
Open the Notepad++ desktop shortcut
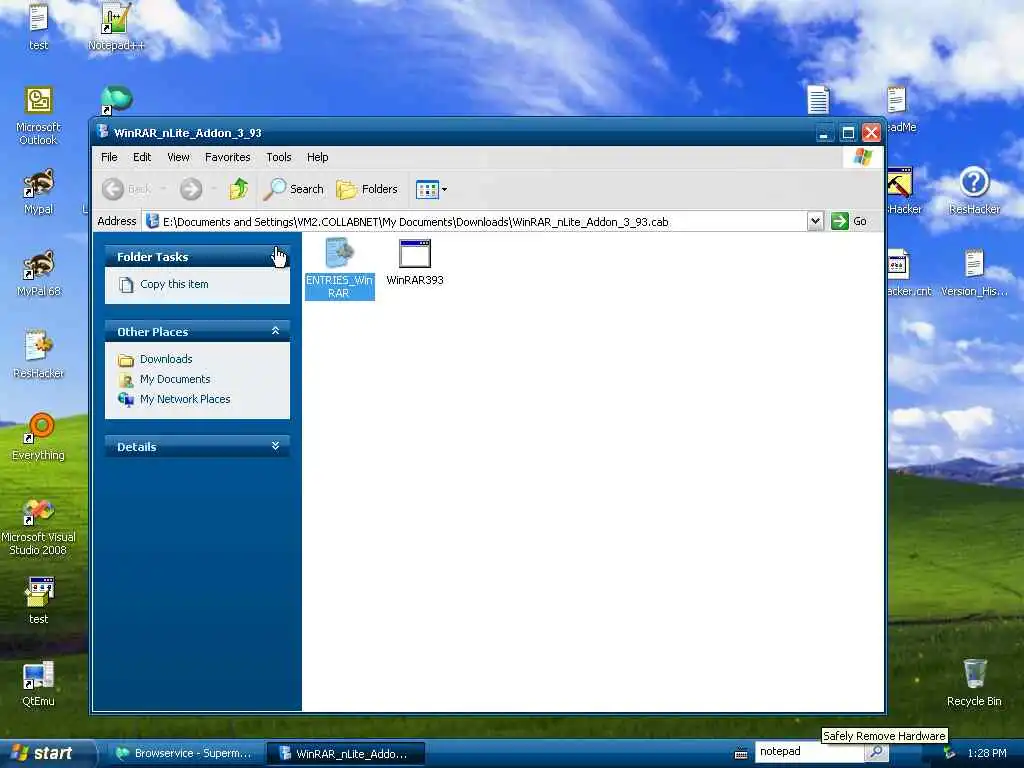[x=116, y=27]
